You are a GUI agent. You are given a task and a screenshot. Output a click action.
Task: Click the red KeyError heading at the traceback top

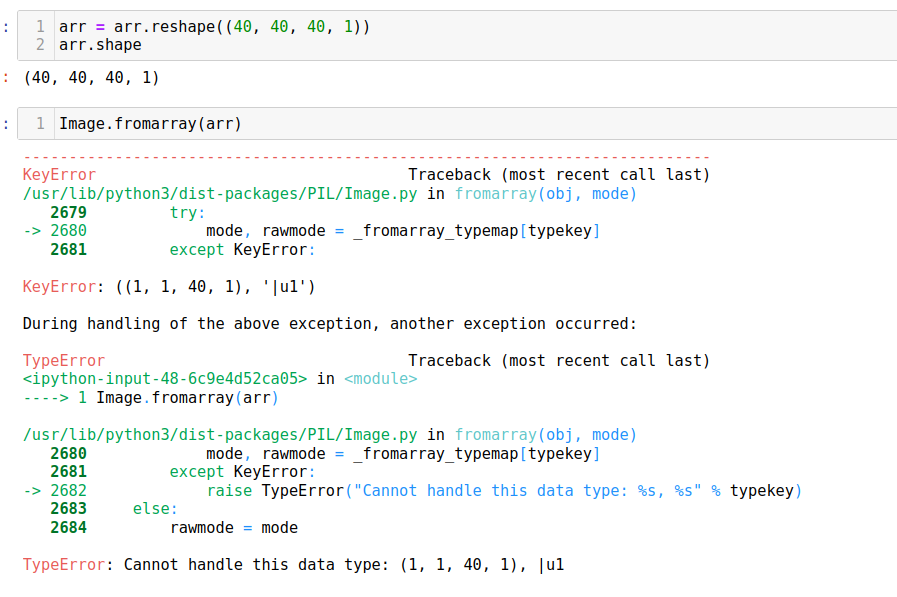(59, 175)
